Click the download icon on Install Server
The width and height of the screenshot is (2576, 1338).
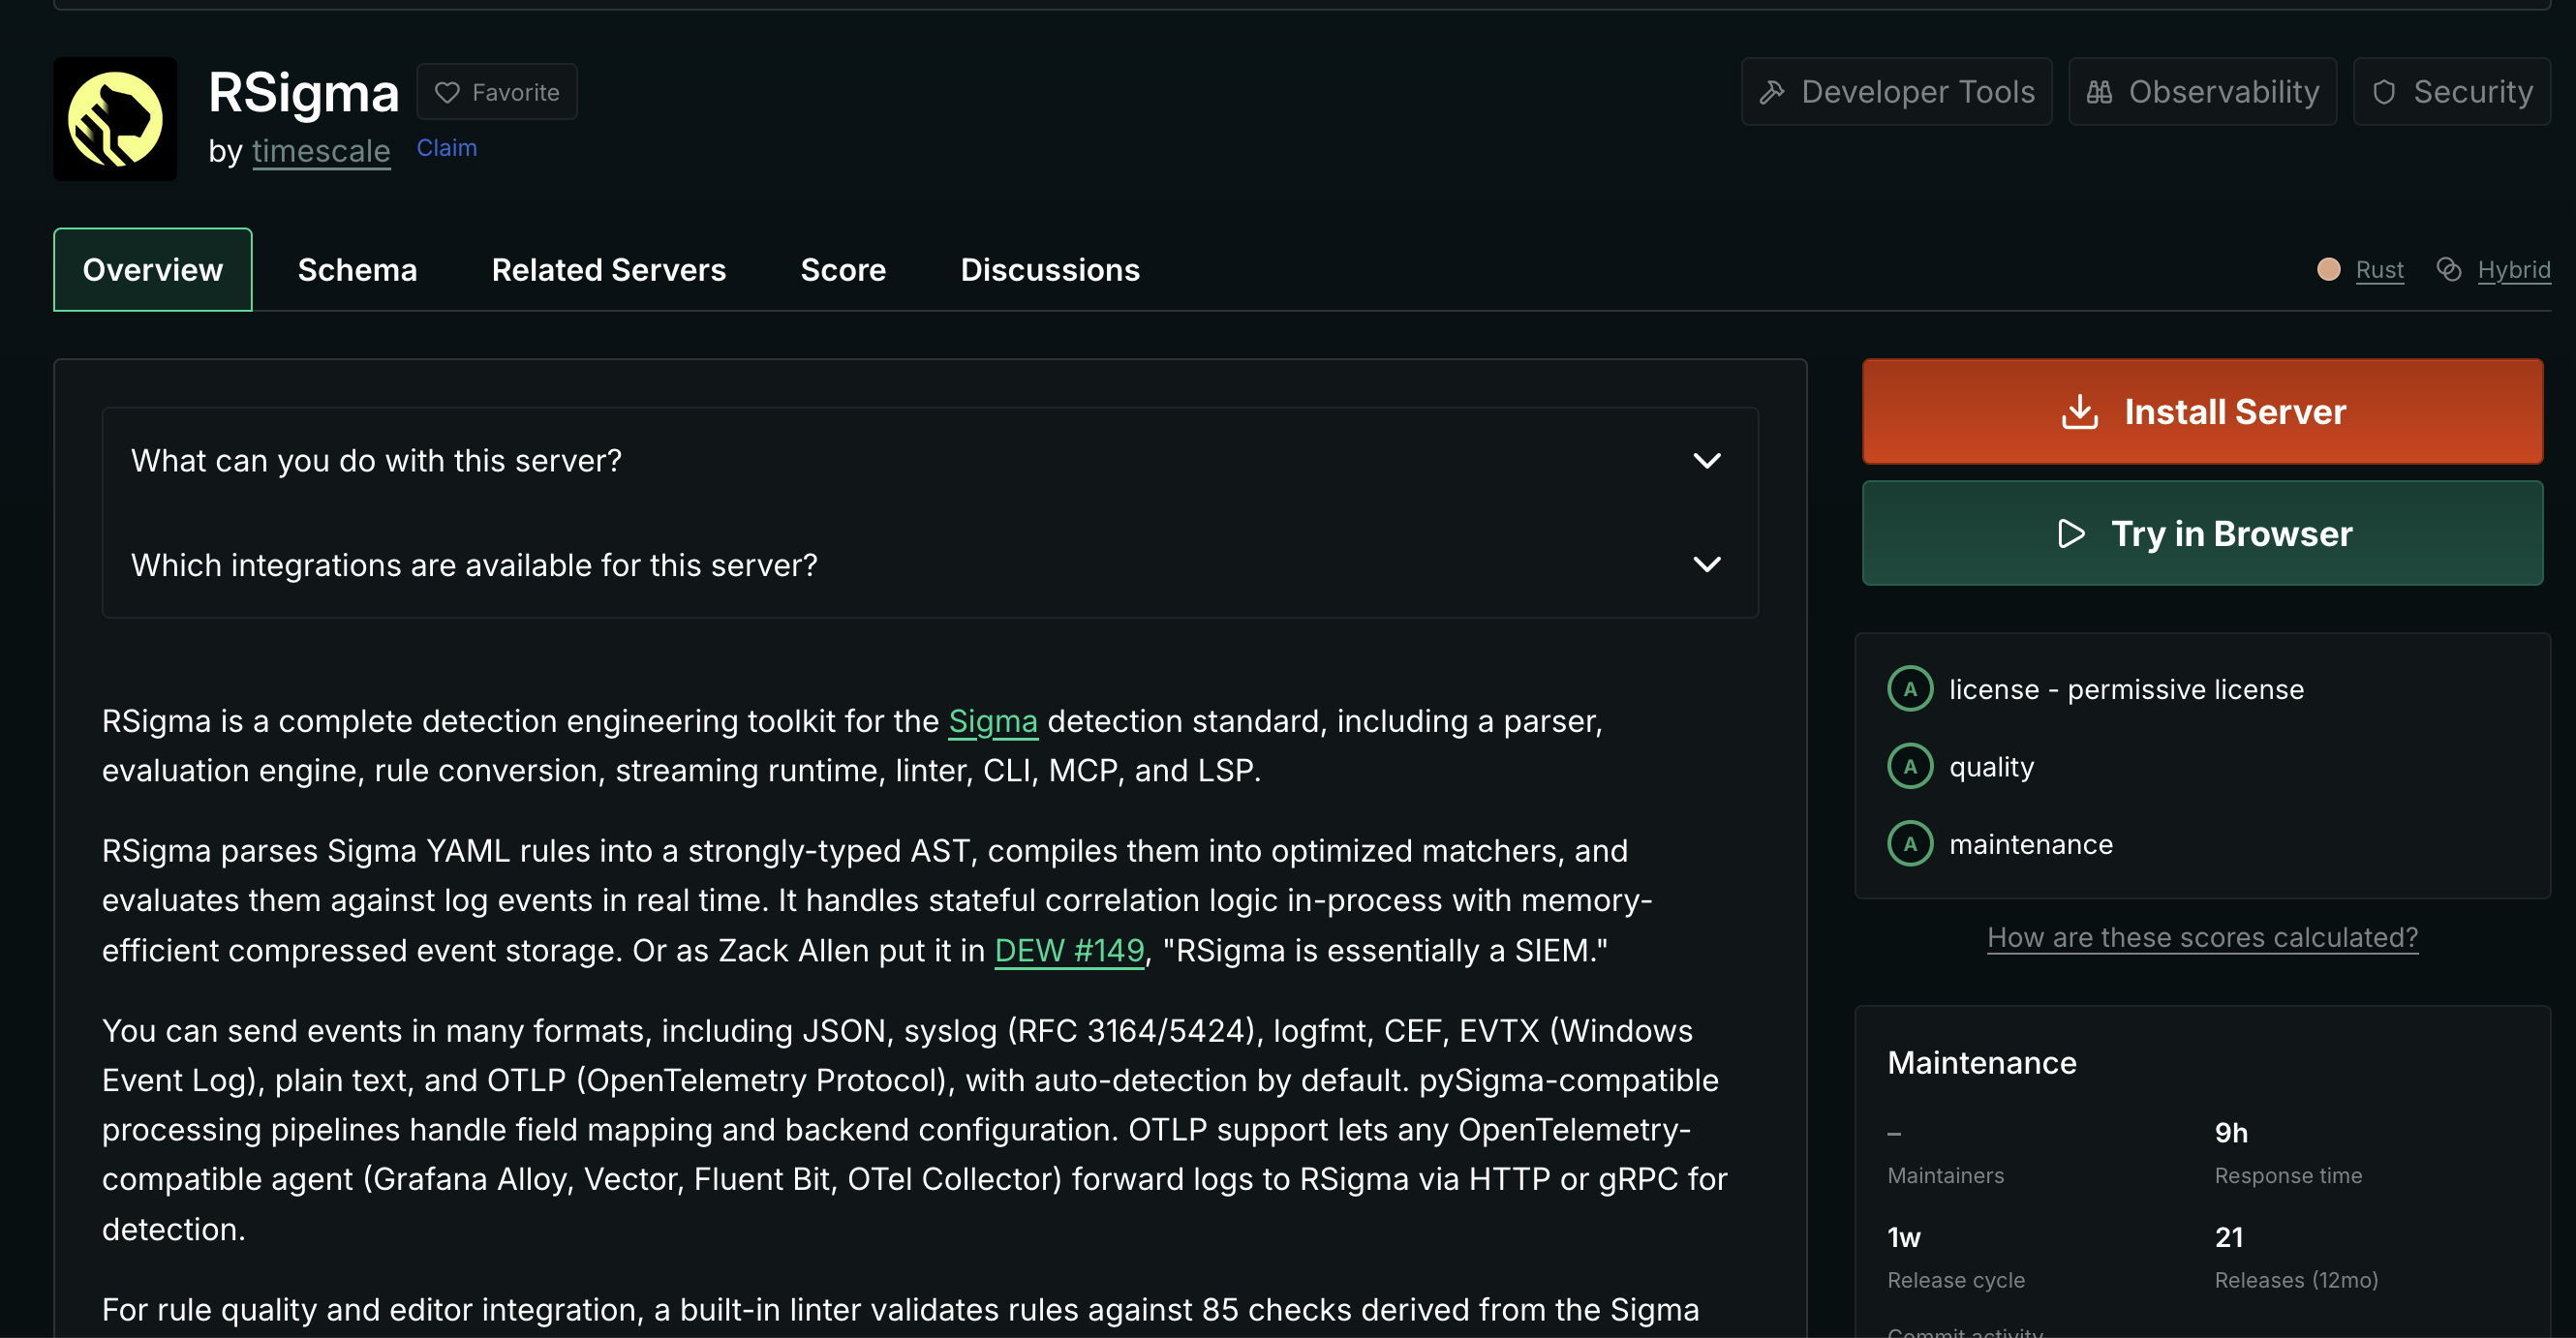[2080, 411]
